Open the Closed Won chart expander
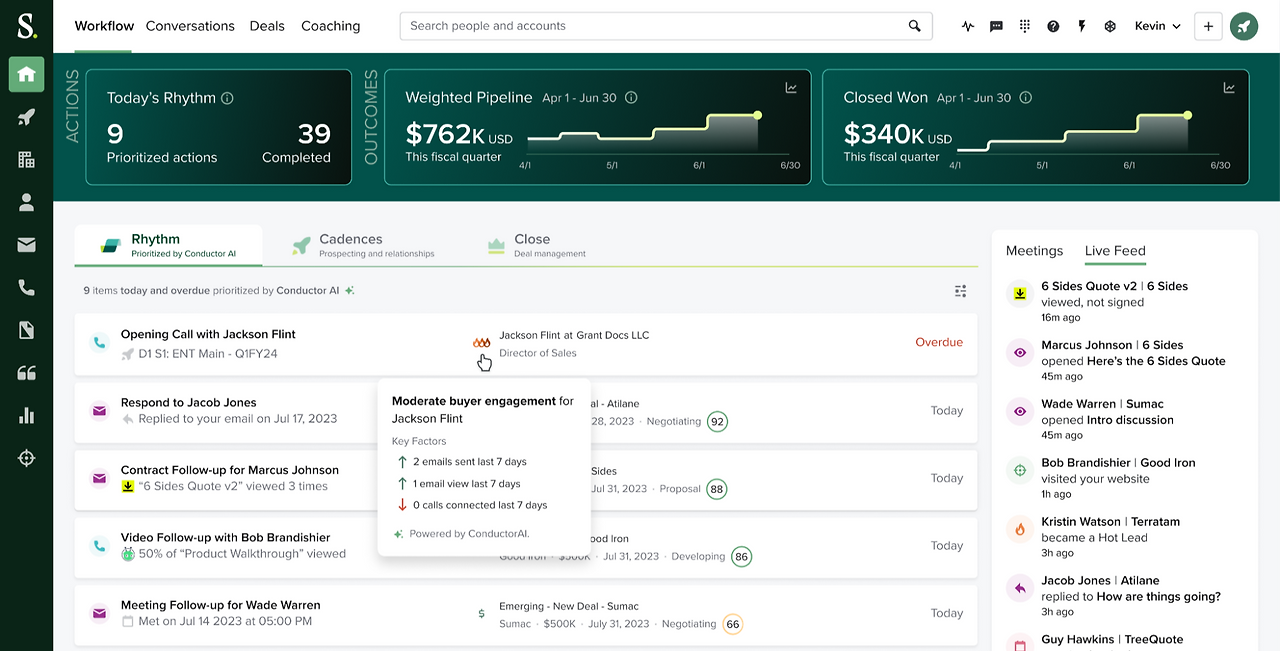Viewport: 1280px width, 651px height. click(1229, 87)
